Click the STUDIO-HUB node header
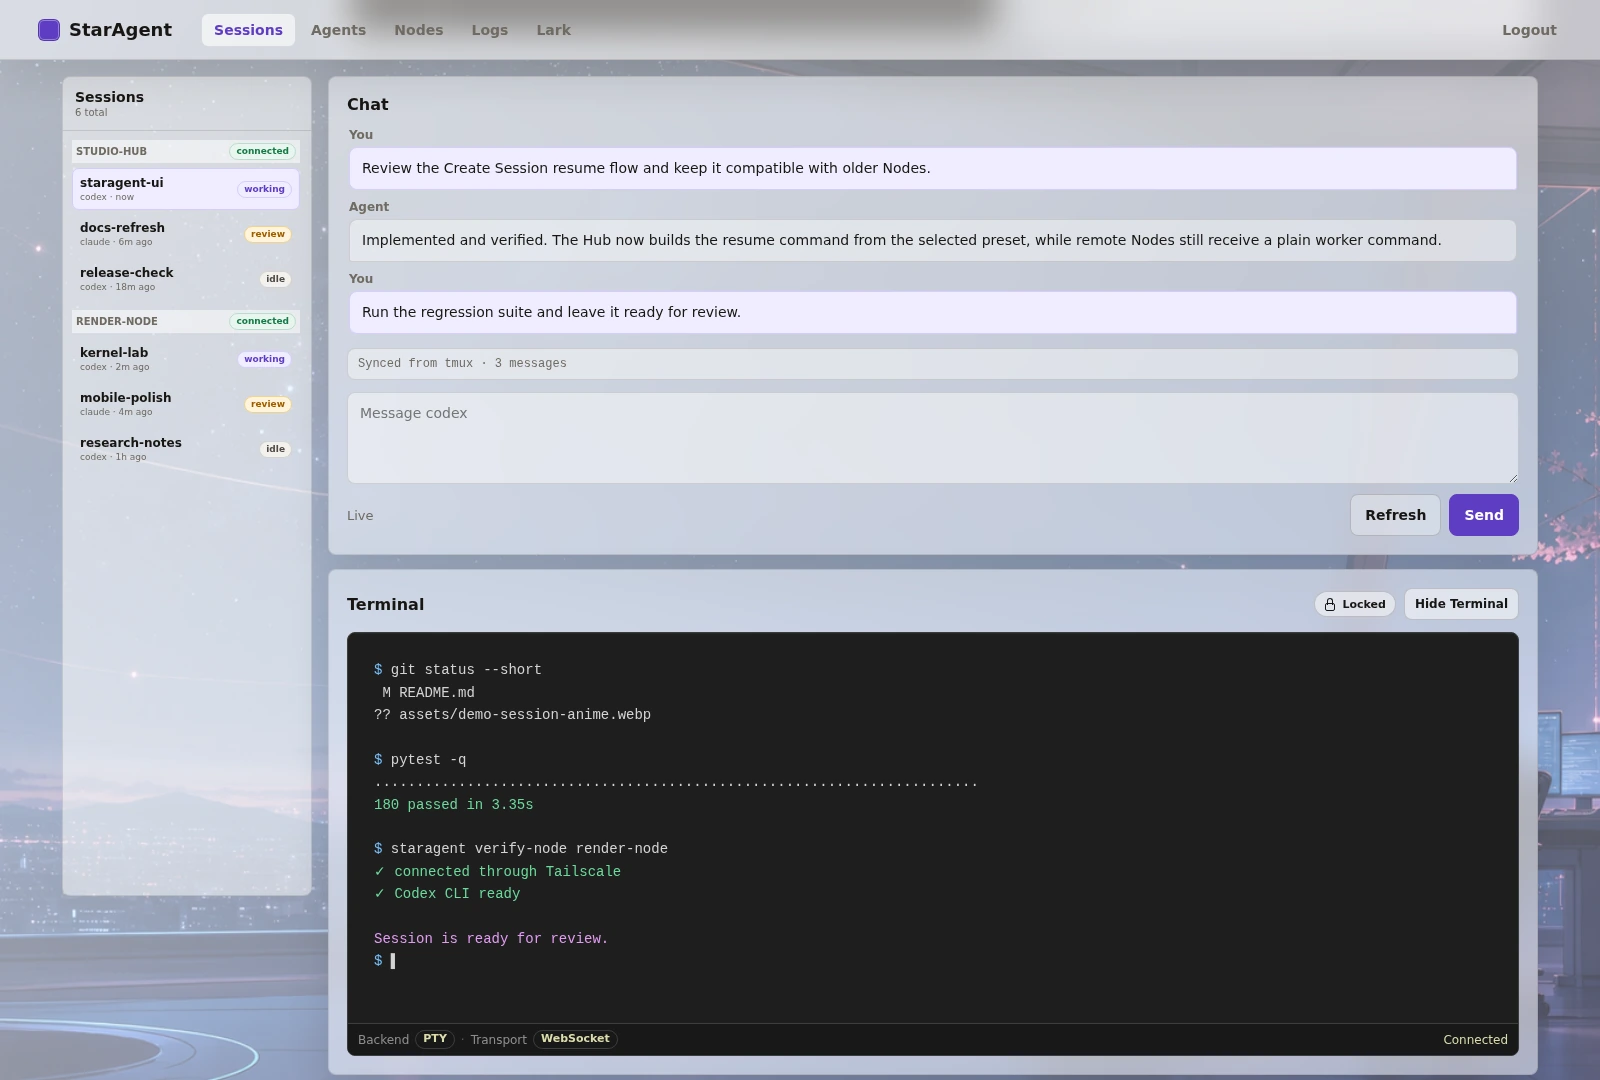This screenshot has width=1600, height=1080. click(x=186, y=151)
